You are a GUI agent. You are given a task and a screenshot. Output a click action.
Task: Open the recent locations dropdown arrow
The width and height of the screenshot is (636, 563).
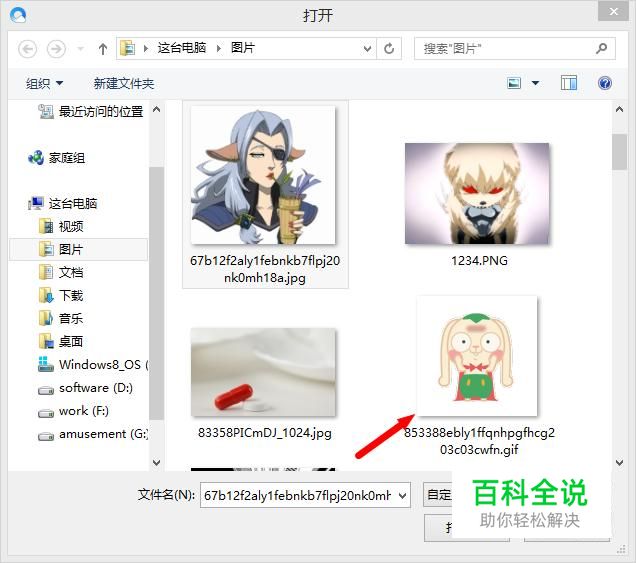click(81, 49)
